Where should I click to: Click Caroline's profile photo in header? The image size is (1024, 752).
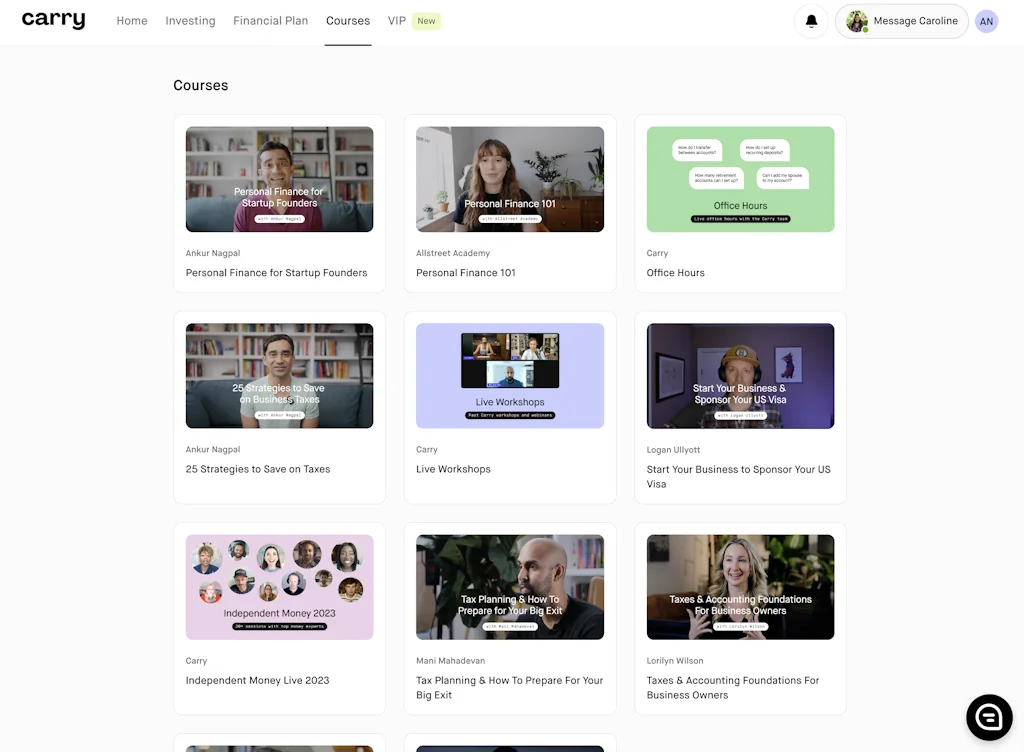point(857,21)
